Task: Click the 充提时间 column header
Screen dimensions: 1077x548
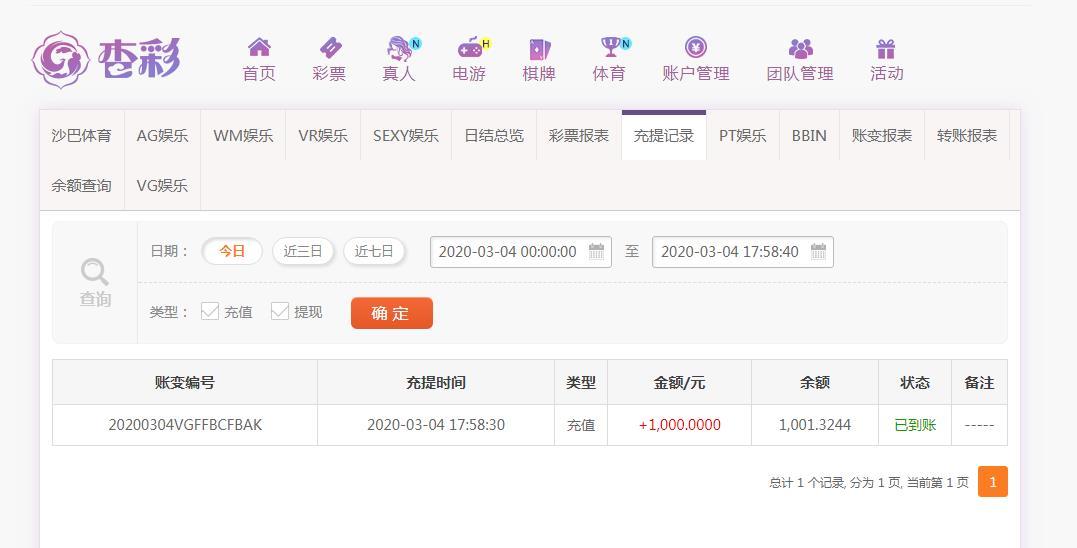Action: tap(436, 383)
